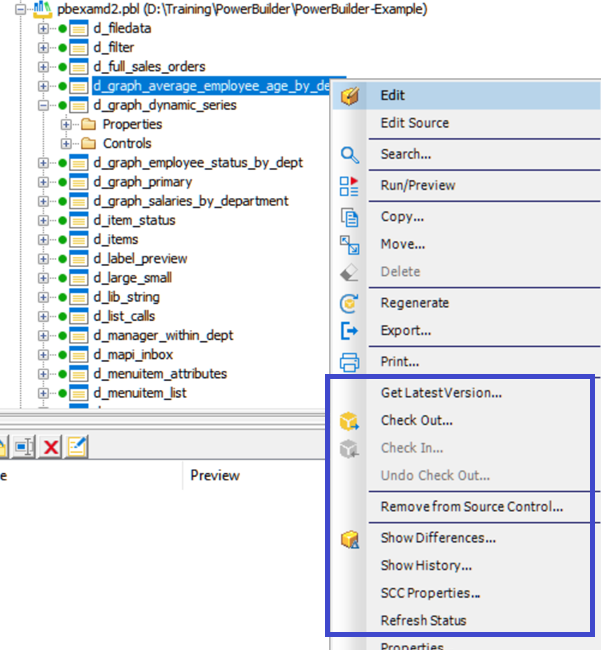Click the Run/Preview icon
601x650 pixels.
(x=349, y=186)
